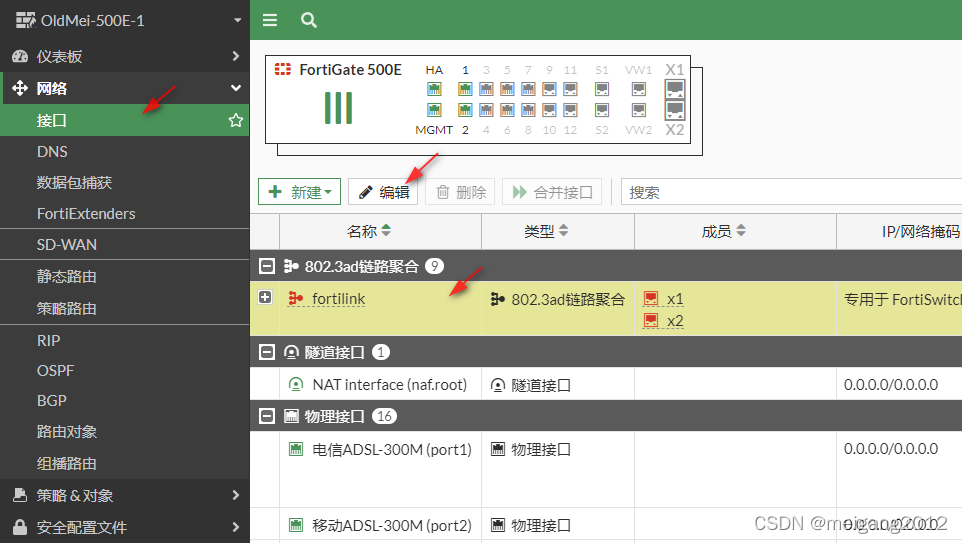Select port 2 on FortiGate faceplate
Viewport: 962px width, 543px height.
(x=465, y=110)
